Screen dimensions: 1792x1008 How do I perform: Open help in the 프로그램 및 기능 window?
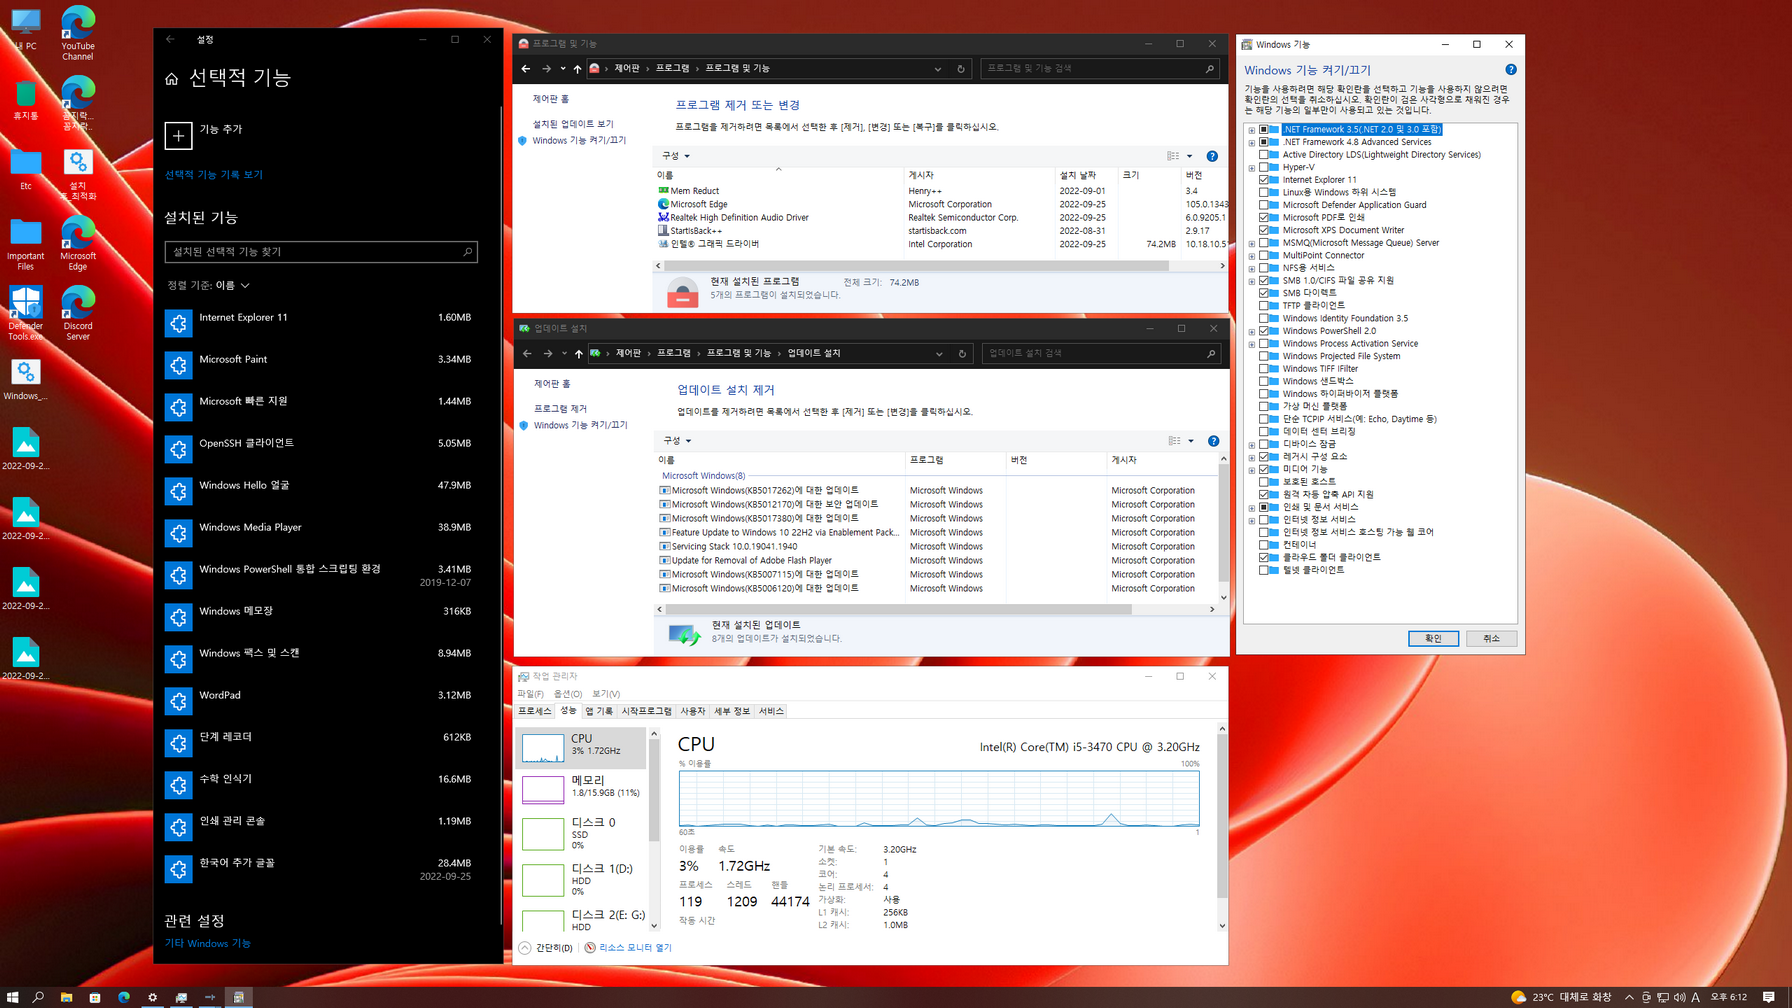1212,156
